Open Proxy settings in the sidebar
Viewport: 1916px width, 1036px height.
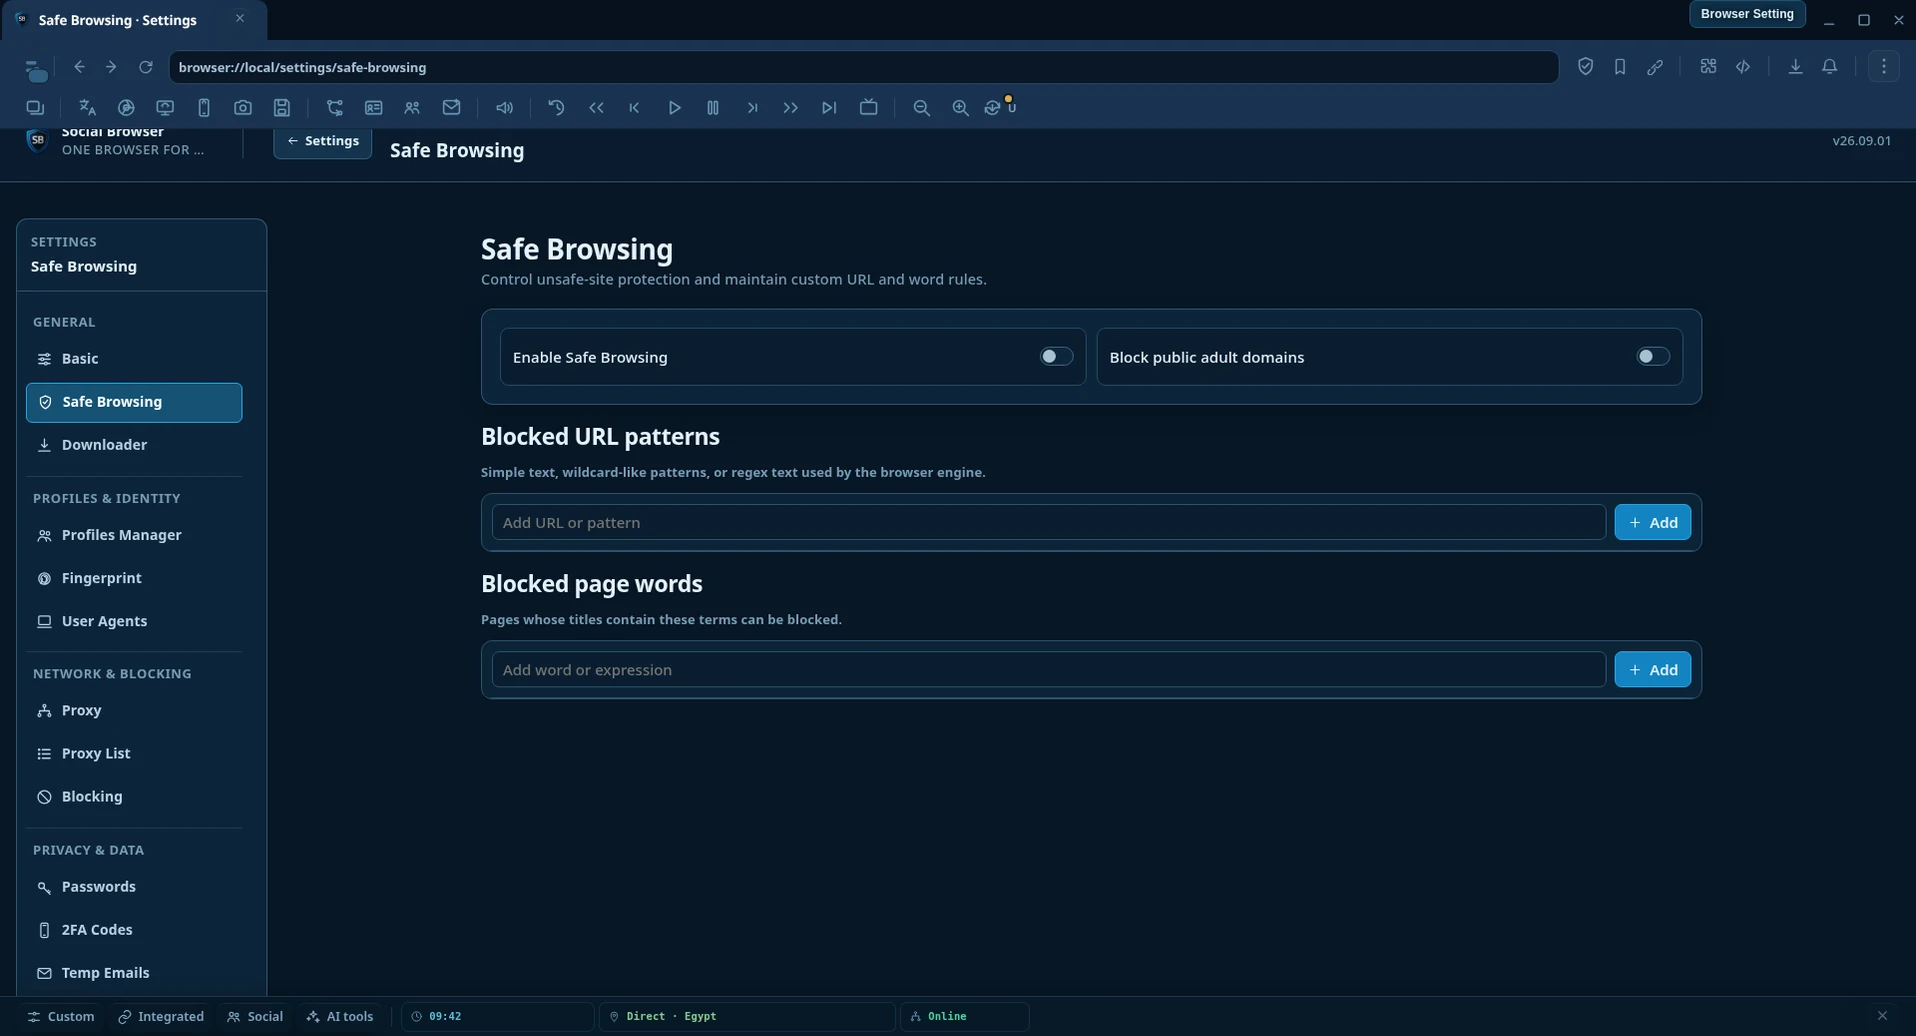click(134, 710)
